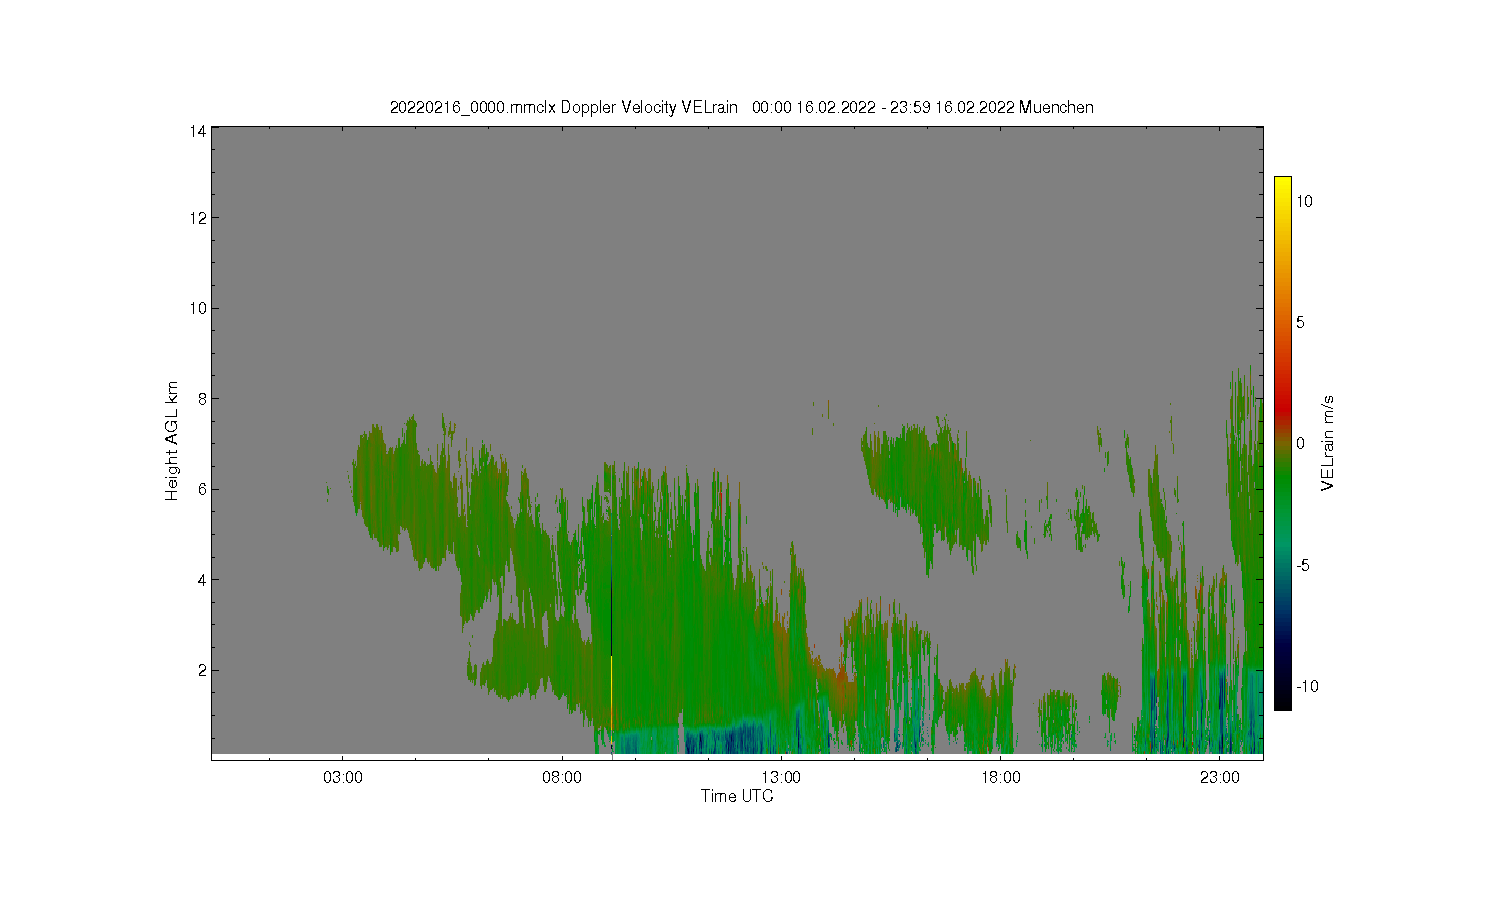The image size is (1500, 900).
Task: Click the 18:00 time tick label
Action: tap(1000, 777)
